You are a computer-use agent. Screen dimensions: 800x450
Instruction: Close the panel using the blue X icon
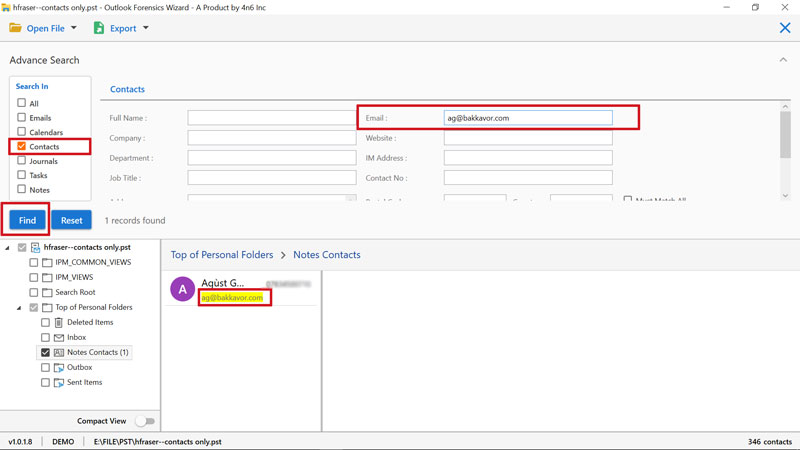785,28
